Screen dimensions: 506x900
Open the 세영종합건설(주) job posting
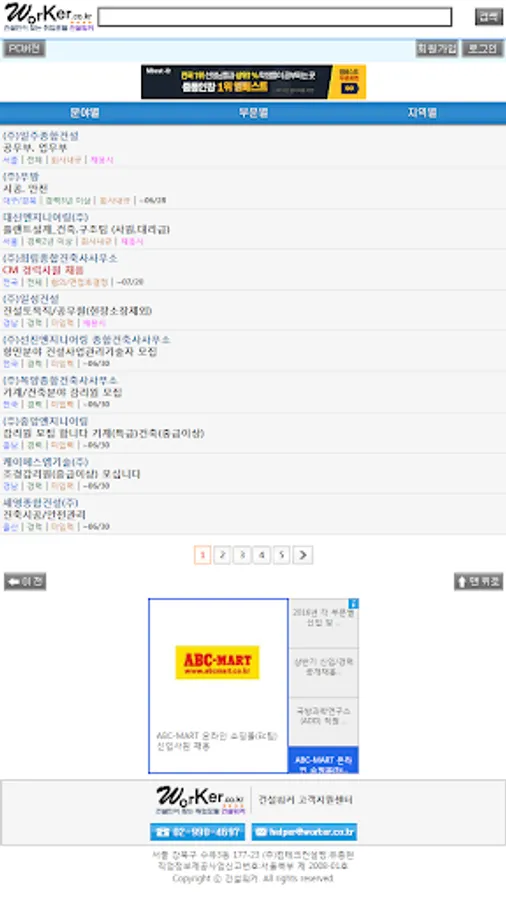click(x=253, y=514)
